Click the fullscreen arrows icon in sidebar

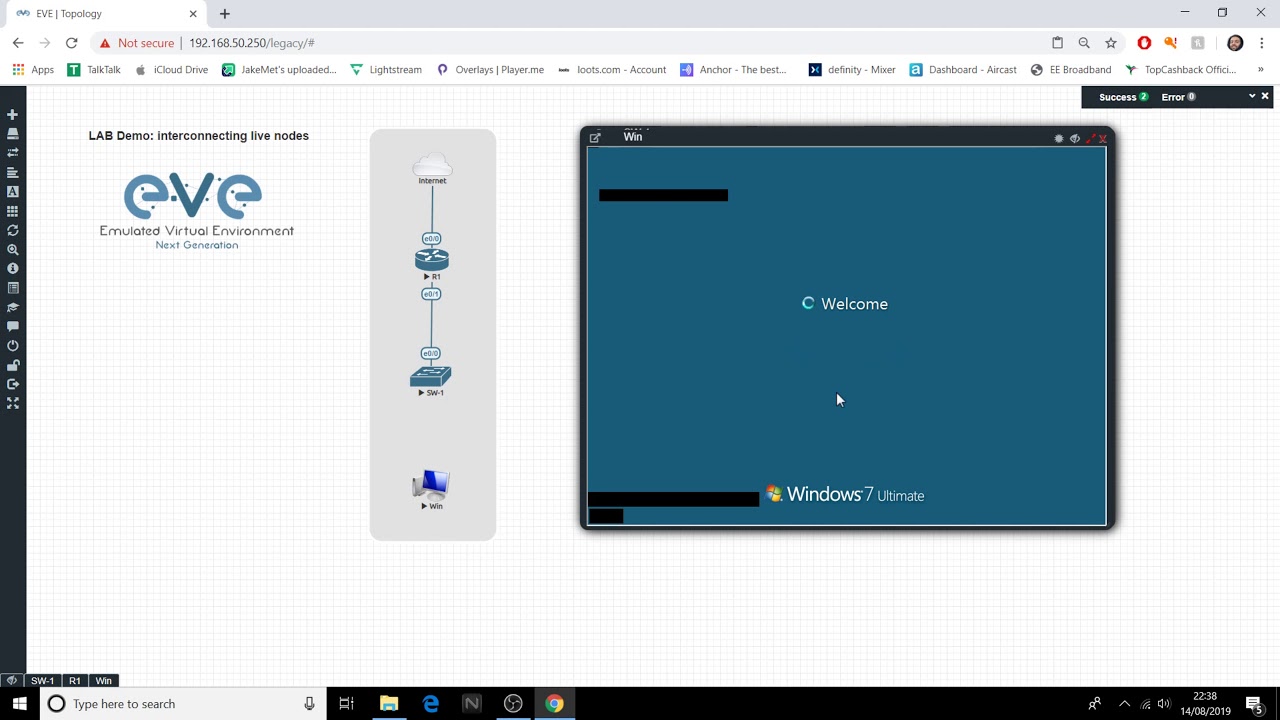(x=13, y=403)
